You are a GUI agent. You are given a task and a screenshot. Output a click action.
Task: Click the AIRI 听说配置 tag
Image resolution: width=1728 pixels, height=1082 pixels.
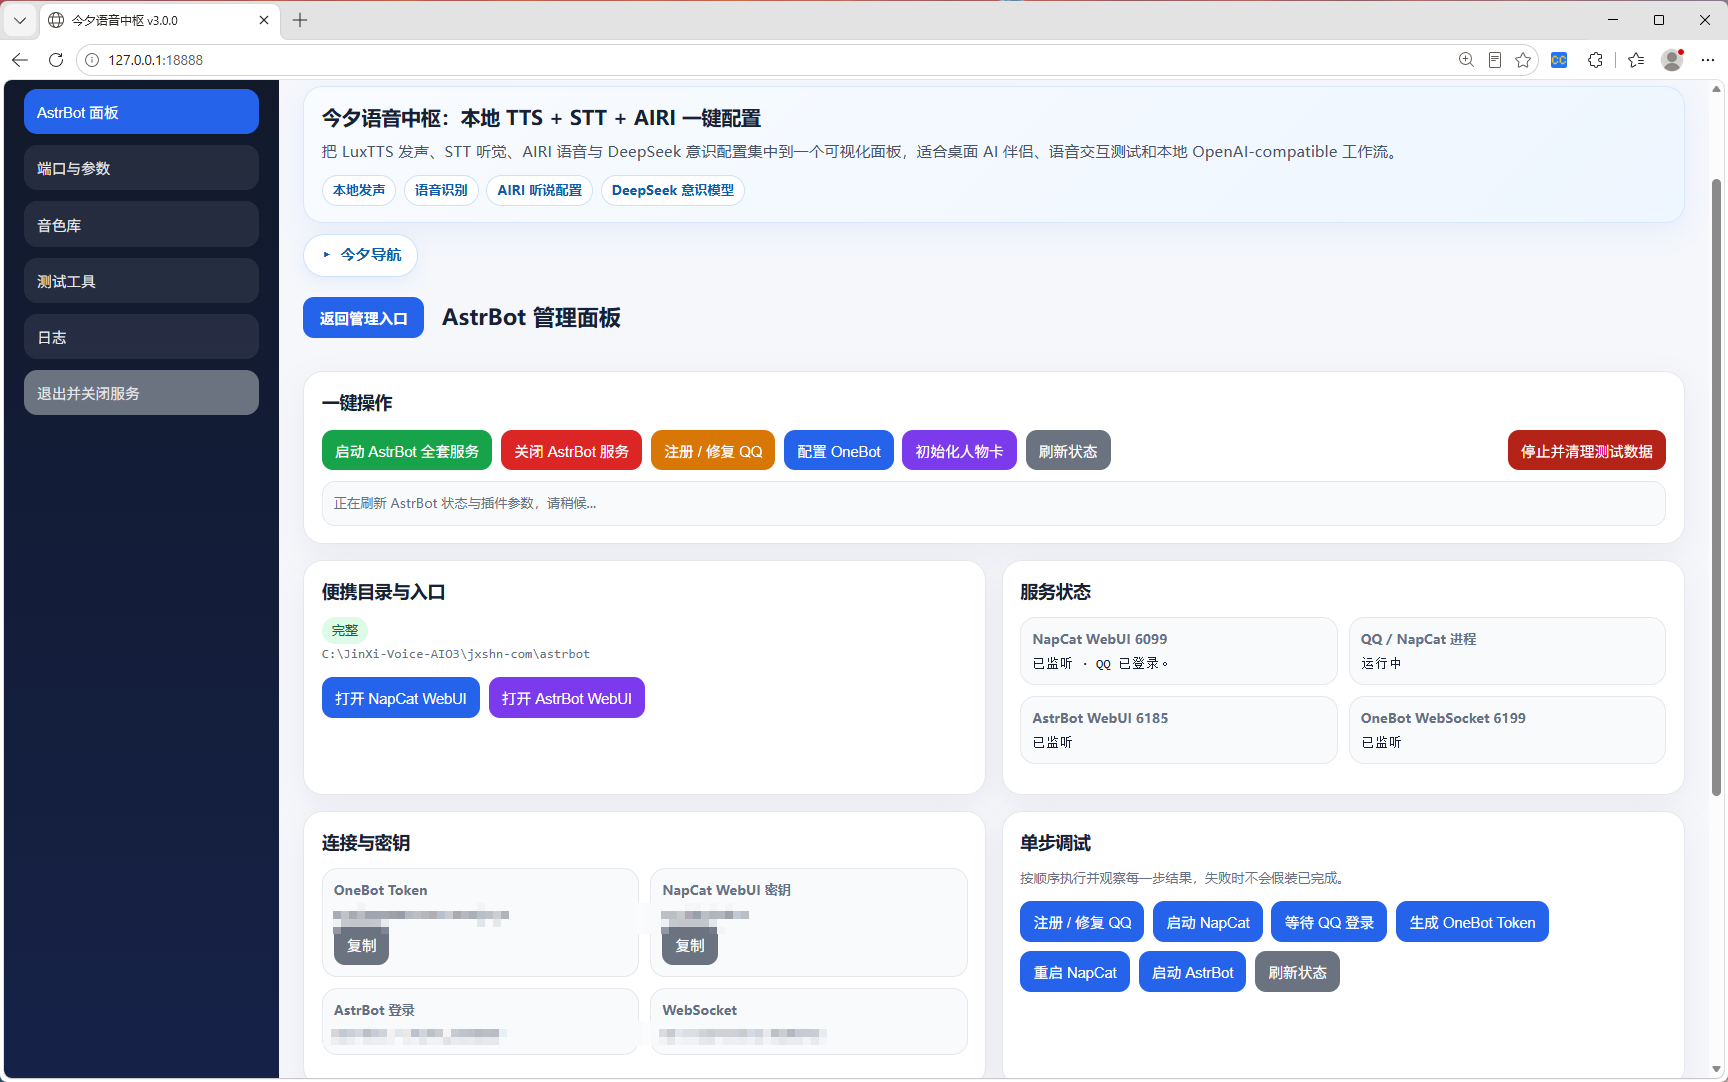[x=540, y=190]
